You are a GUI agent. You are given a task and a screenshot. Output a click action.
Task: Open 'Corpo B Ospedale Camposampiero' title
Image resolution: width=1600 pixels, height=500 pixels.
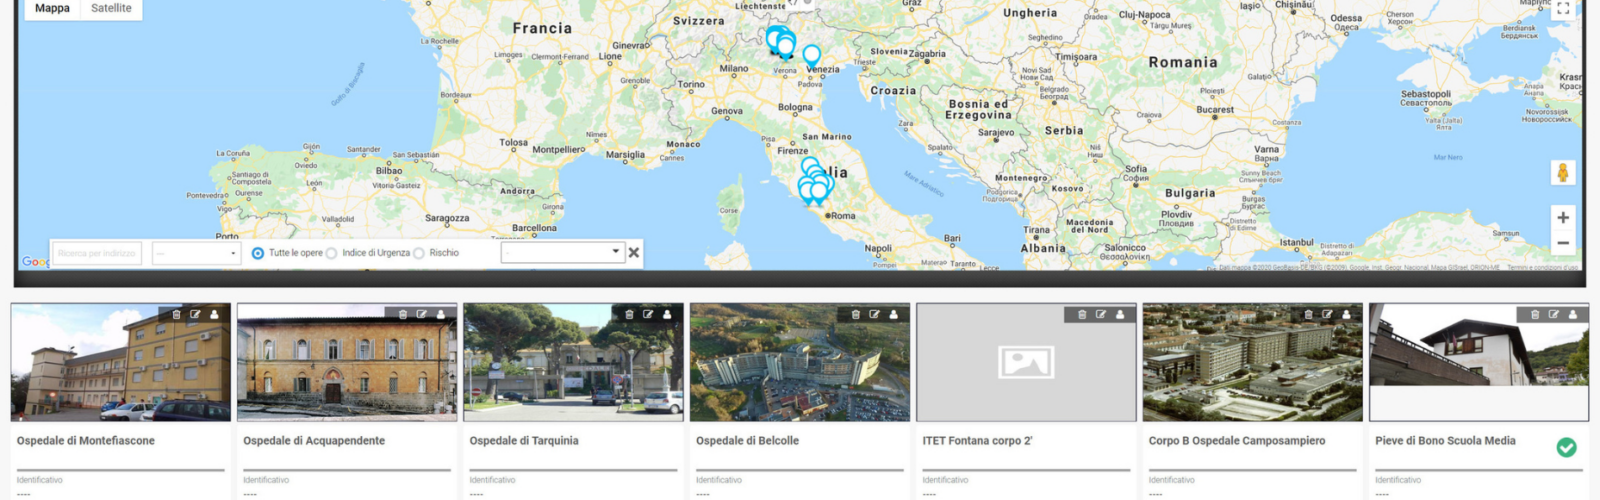coord(1237,441)
